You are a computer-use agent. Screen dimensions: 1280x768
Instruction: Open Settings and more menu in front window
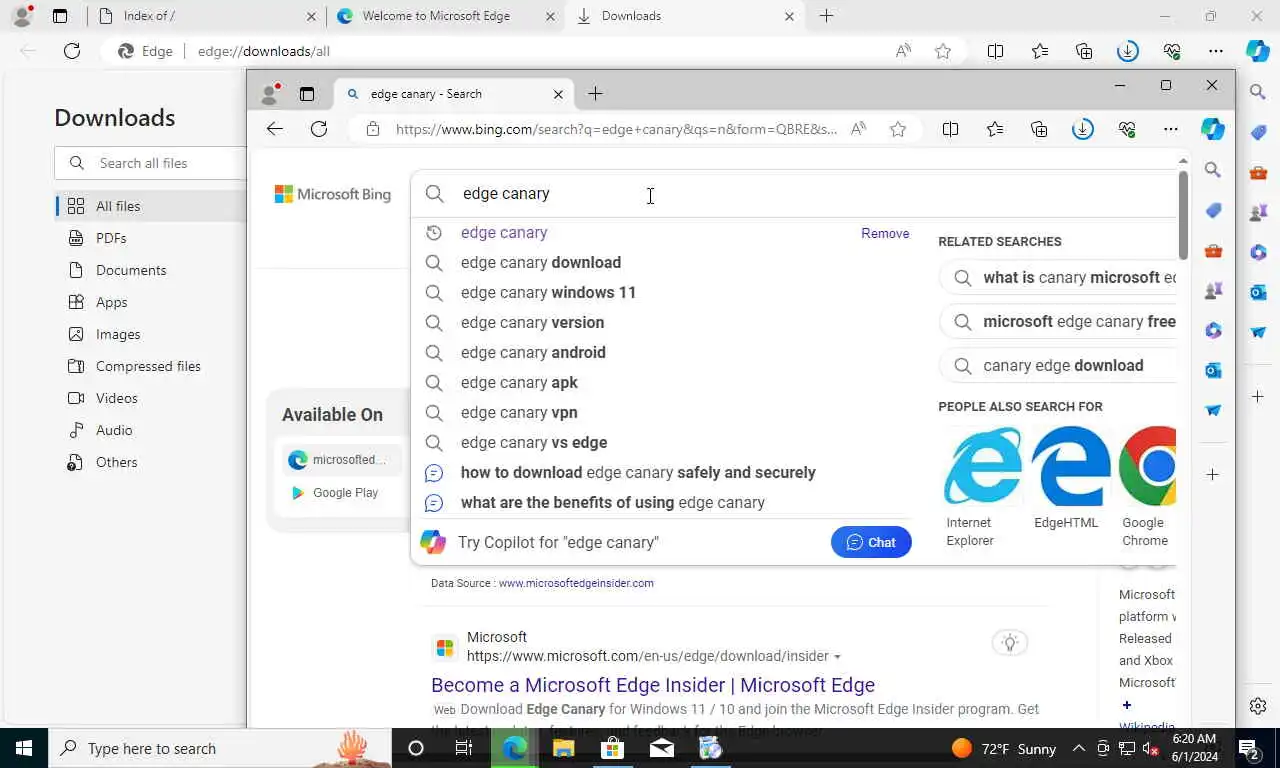click(1170, 129)
